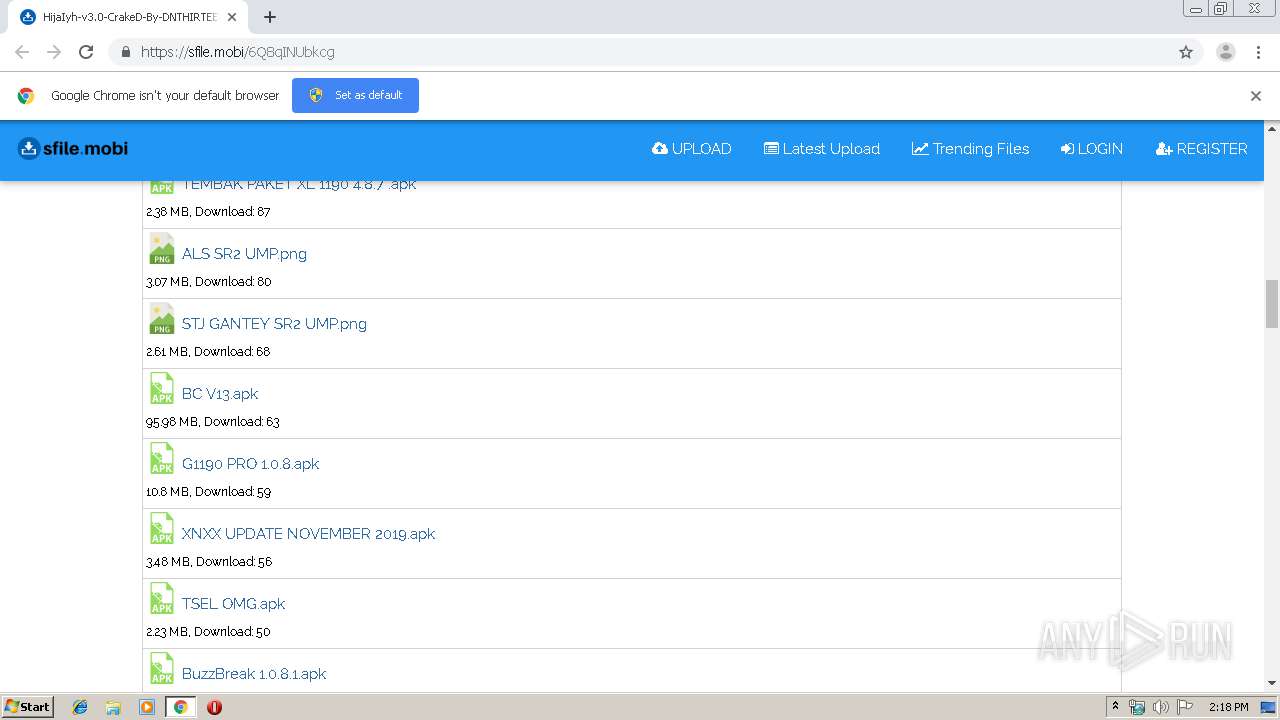Viewport: 1280px width, 720px height.
Task: Click '2.23 MB, Download: 50' text
Action: (208, 632)
